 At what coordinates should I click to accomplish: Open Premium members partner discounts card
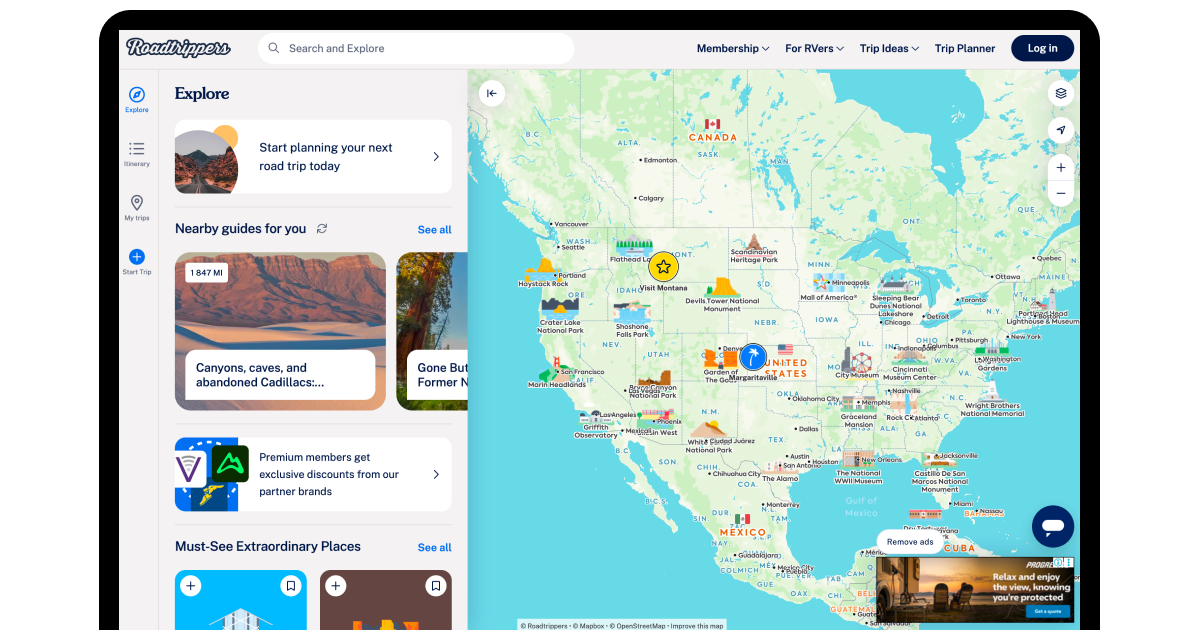(x=313, y=475)
